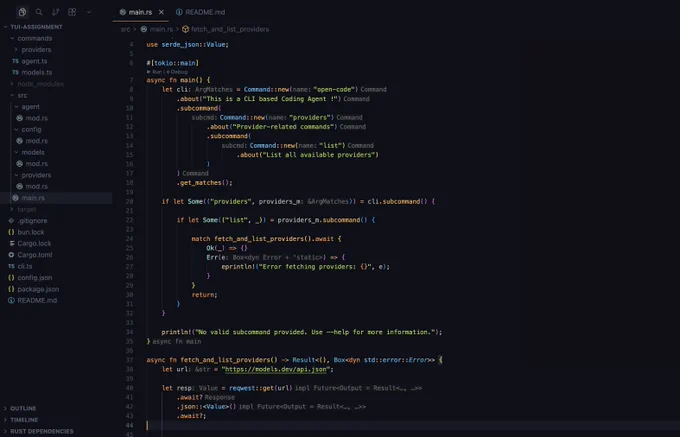Image resolution: width=680 pixels, height=437 pixels.
Task: Show more activity views with chevron dropdown
Action: pos(89,12)
